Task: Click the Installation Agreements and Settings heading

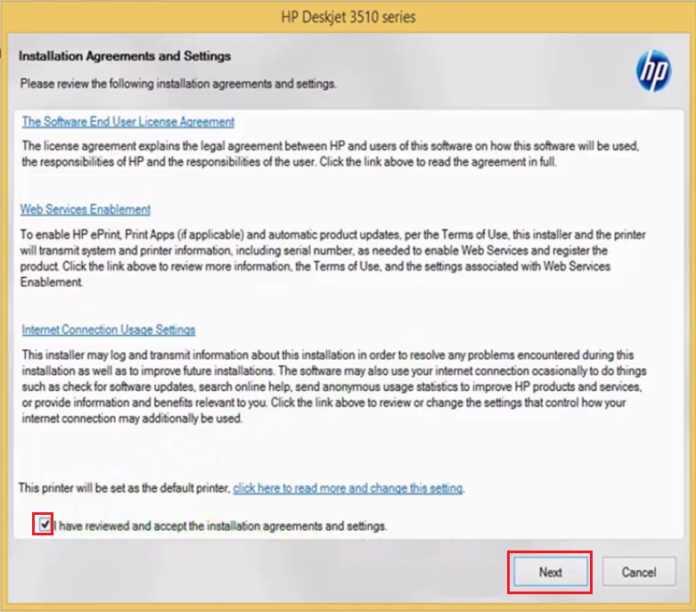Action: tap(125, 56)
